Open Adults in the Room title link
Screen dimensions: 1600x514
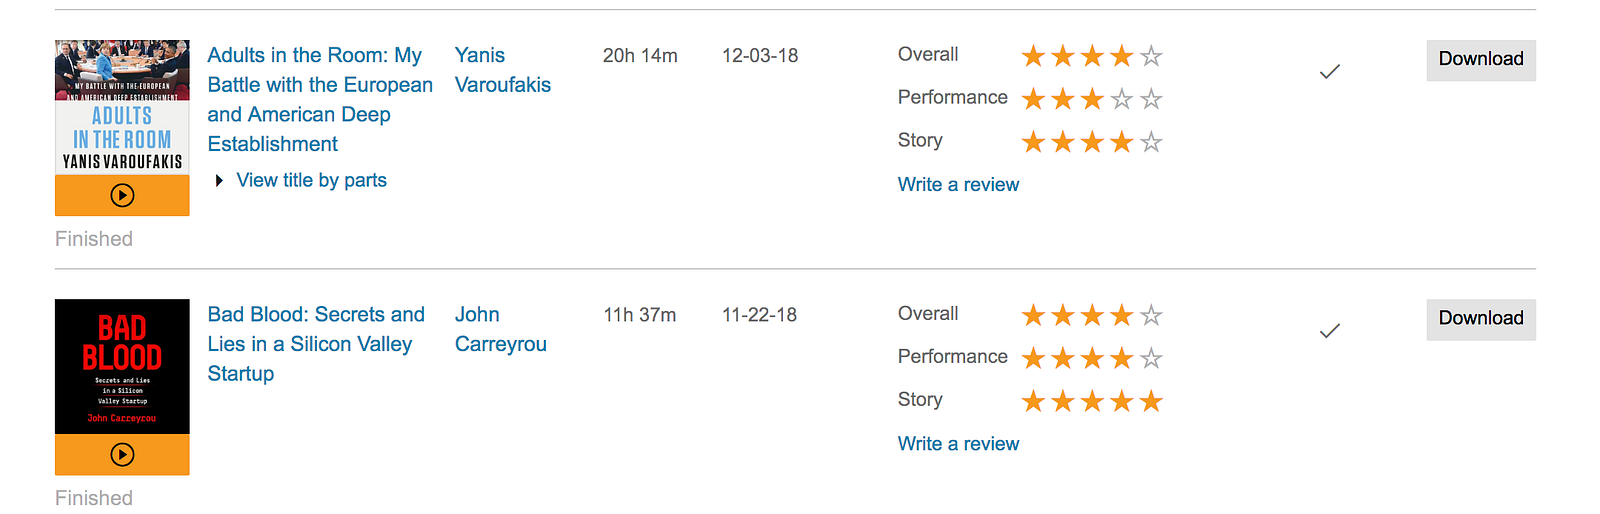pos(320,99)
